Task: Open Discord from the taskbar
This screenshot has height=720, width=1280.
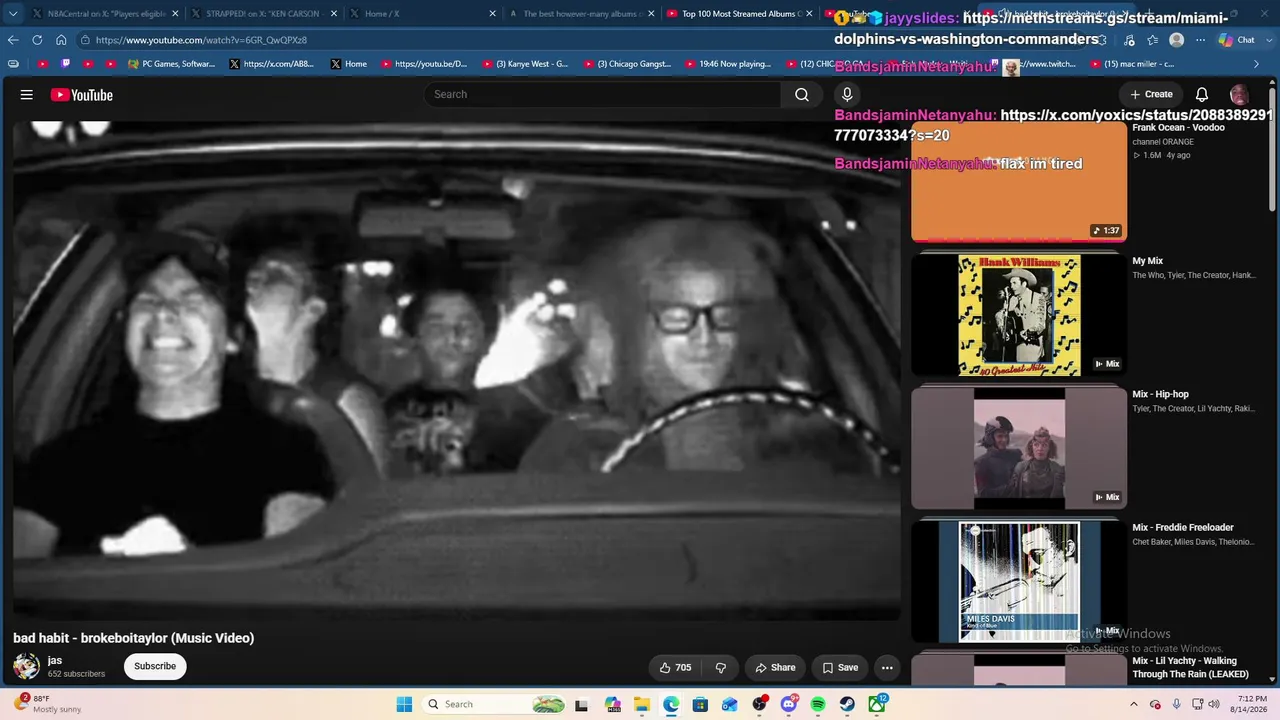Action: coord(789,704)
